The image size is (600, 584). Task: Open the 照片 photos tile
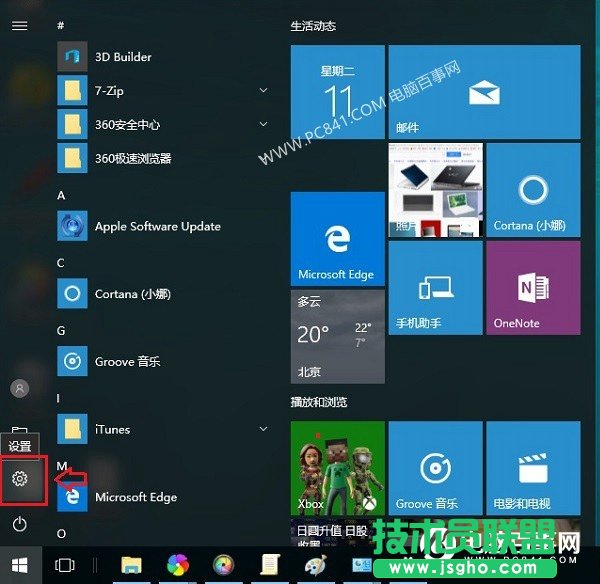pos(435,190)
